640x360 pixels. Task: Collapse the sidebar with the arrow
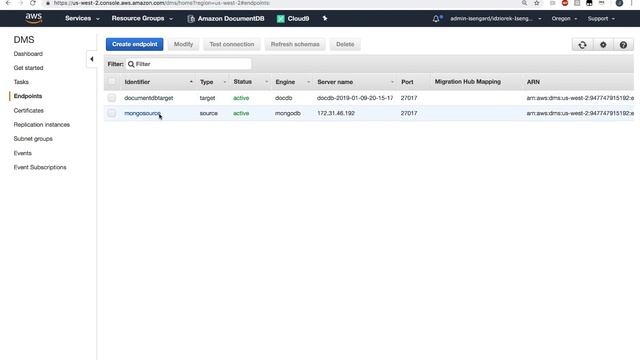pos(92,59)
